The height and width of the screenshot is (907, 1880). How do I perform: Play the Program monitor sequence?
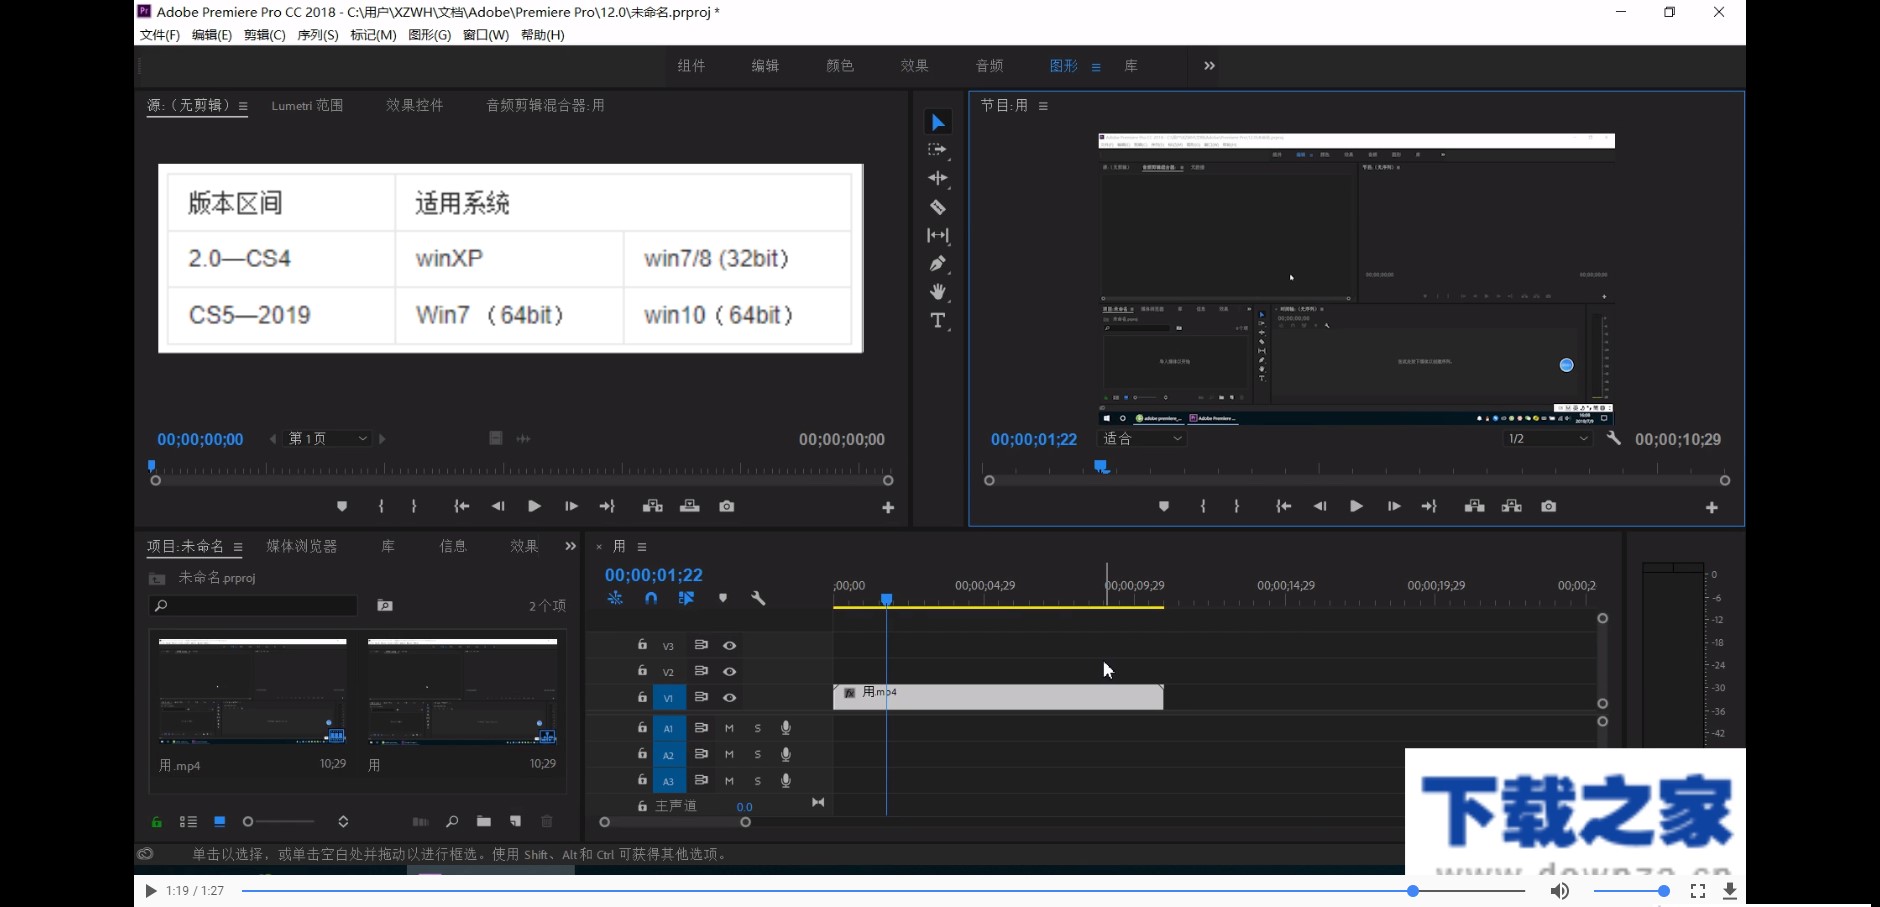1356,507
